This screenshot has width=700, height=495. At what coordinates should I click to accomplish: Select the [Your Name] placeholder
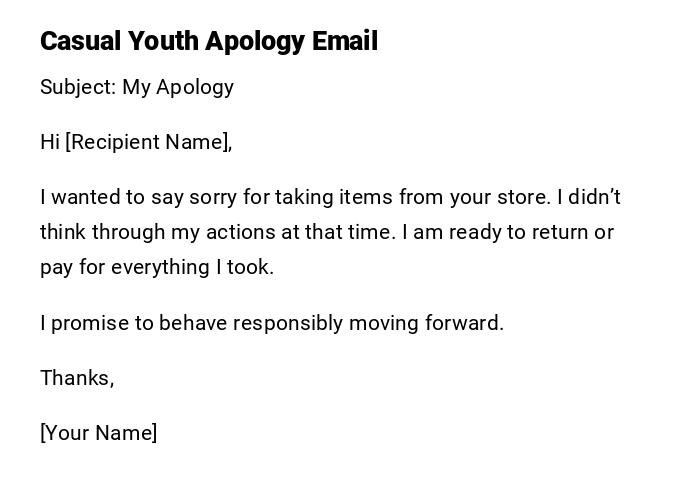coord(98,433)
